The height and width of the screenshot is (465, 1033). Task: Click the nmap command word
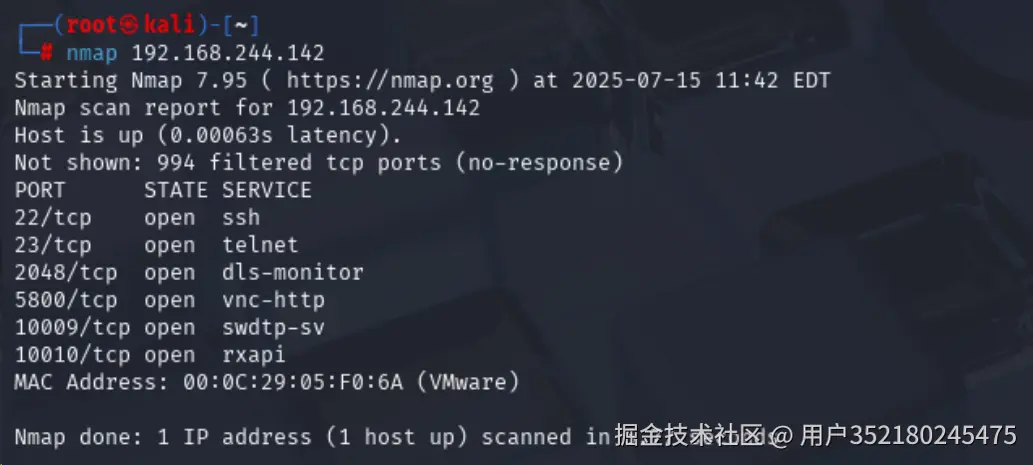(92, 53)
